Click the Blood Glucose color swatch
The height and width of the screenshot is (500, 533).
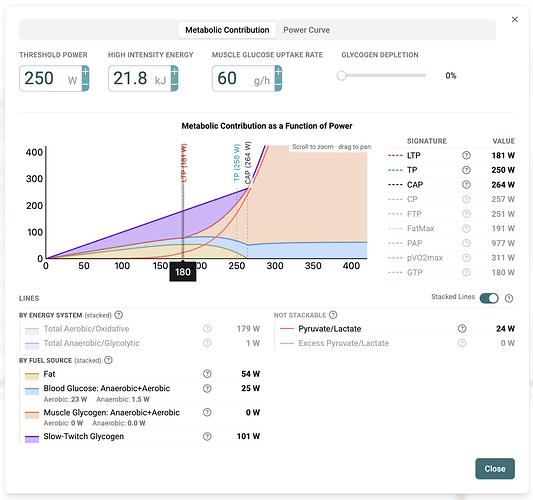tap(32, 391)
